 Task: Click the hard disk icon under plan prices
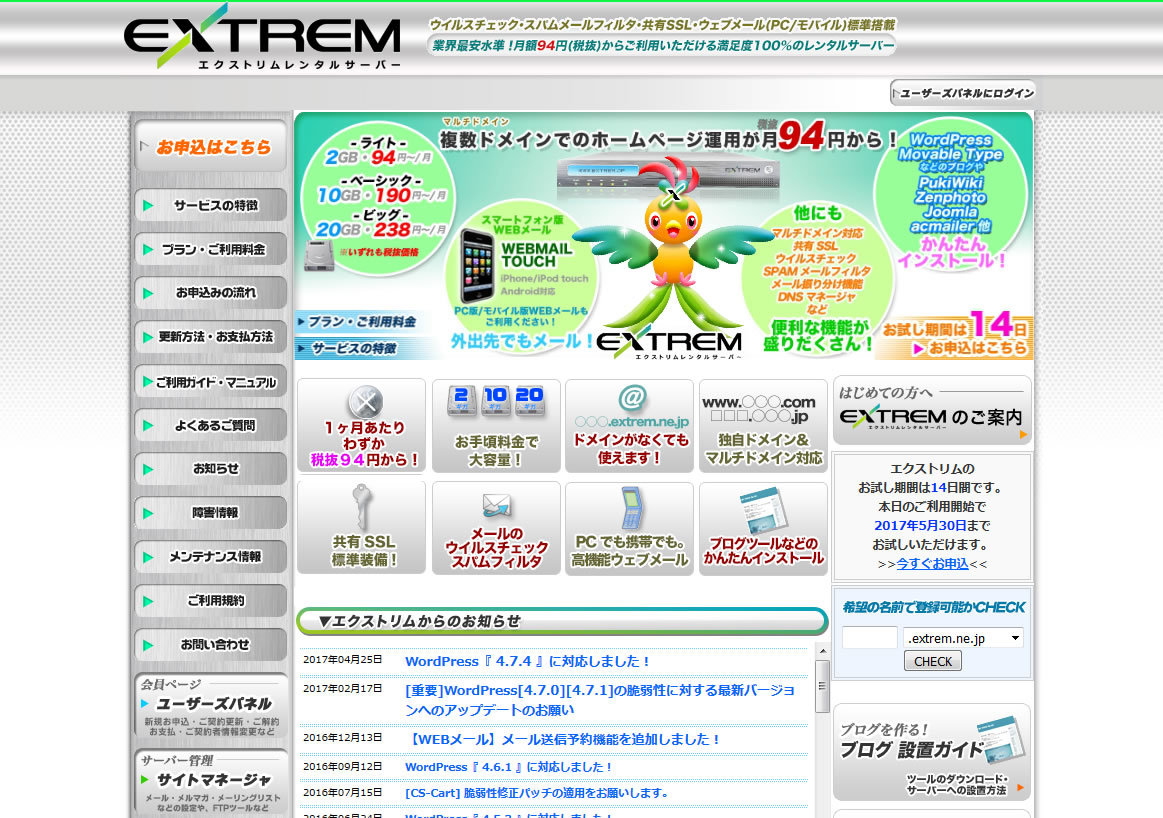pyautogui.click(x=319, y=255)
